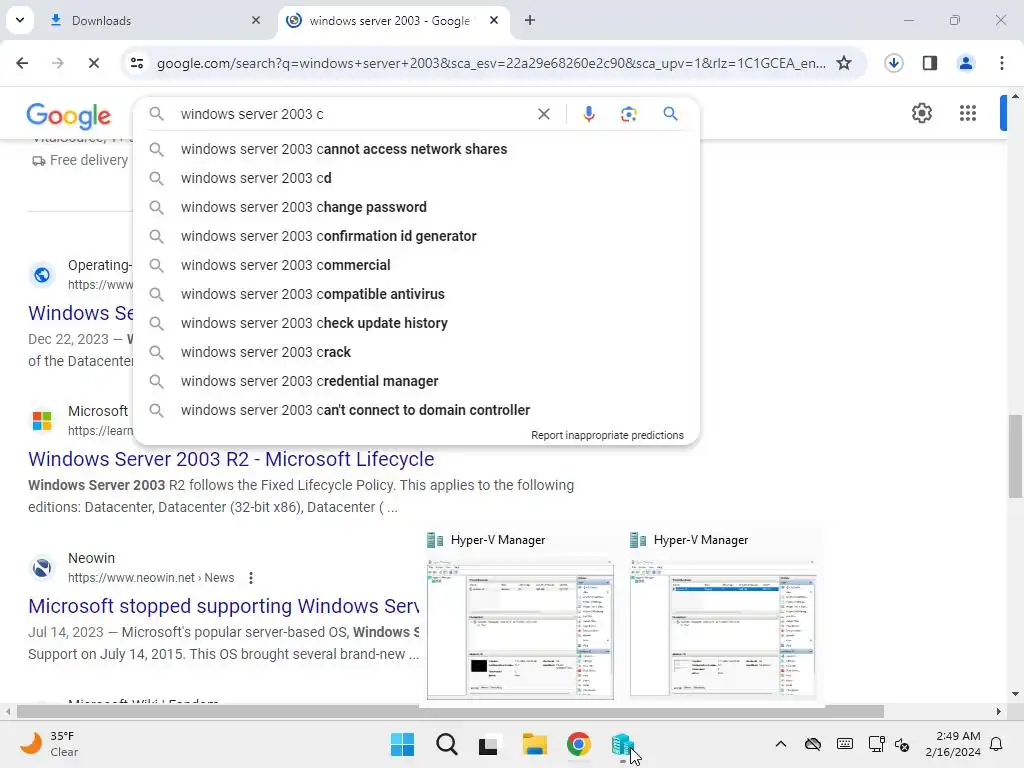Open touch keyboard tray icon
1024x768 pixels.
pos(844,744)
